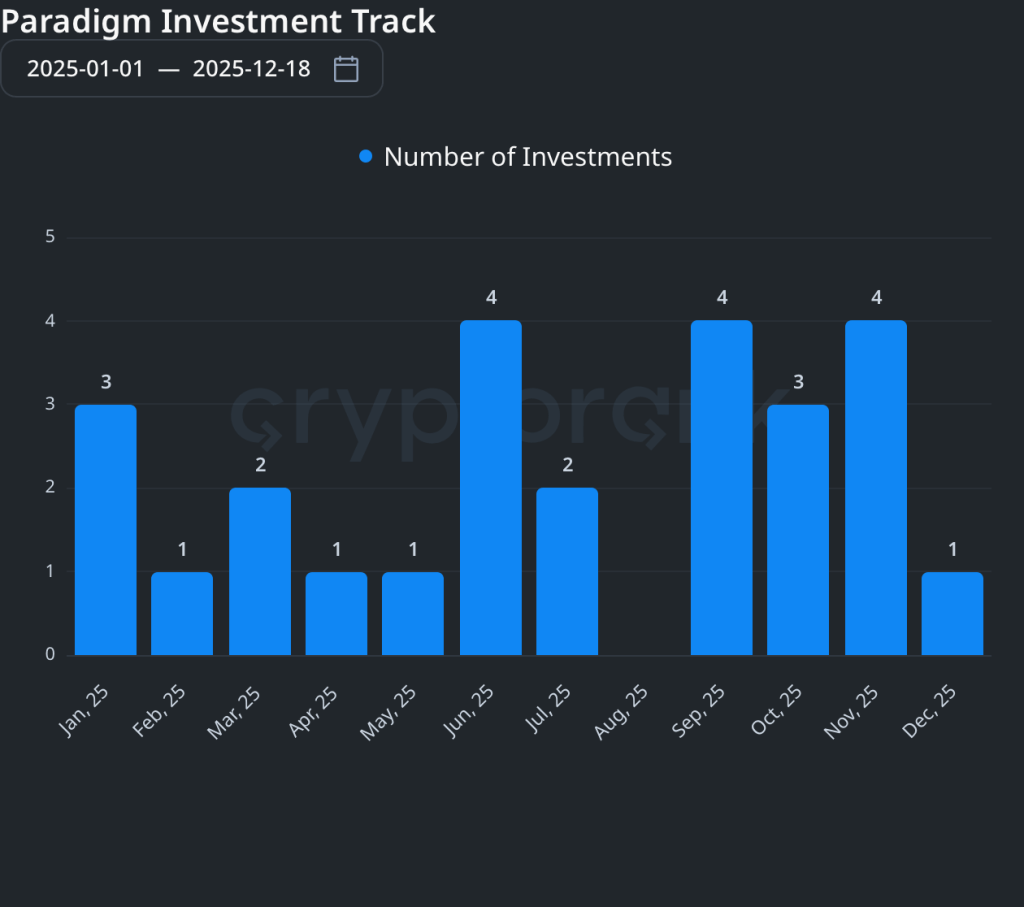Select the January bar in the chart

tap(105, 530)
